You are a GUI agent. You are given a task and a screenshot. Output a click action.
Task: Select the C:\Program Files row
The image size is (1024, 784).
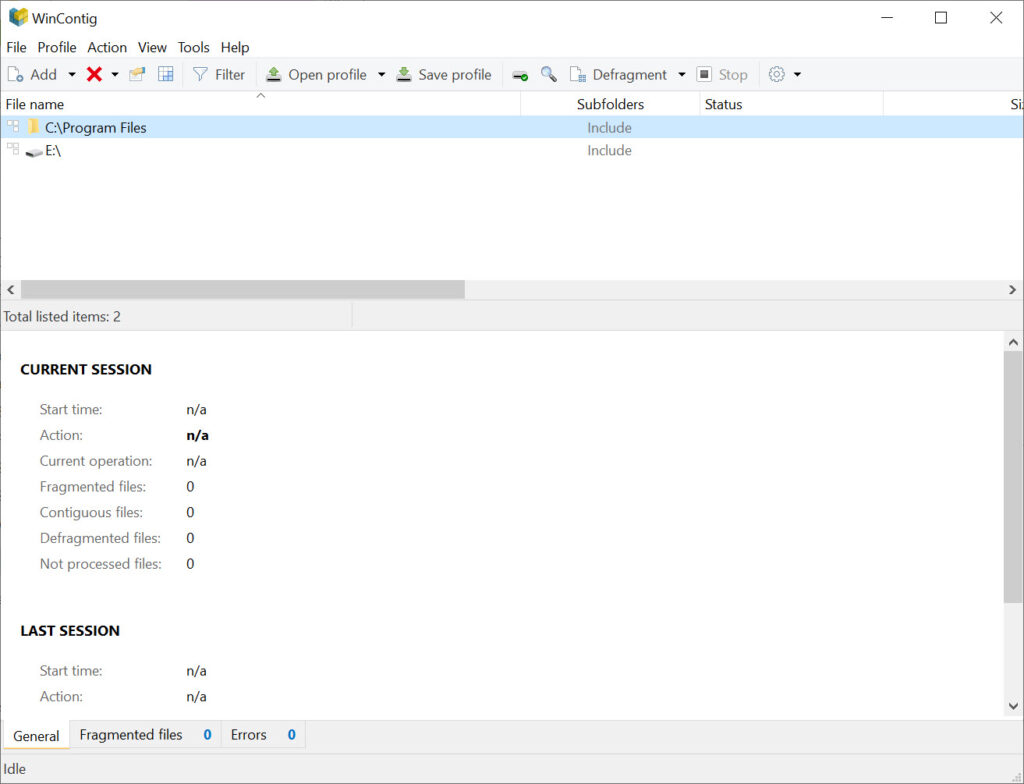click(512, 127)
